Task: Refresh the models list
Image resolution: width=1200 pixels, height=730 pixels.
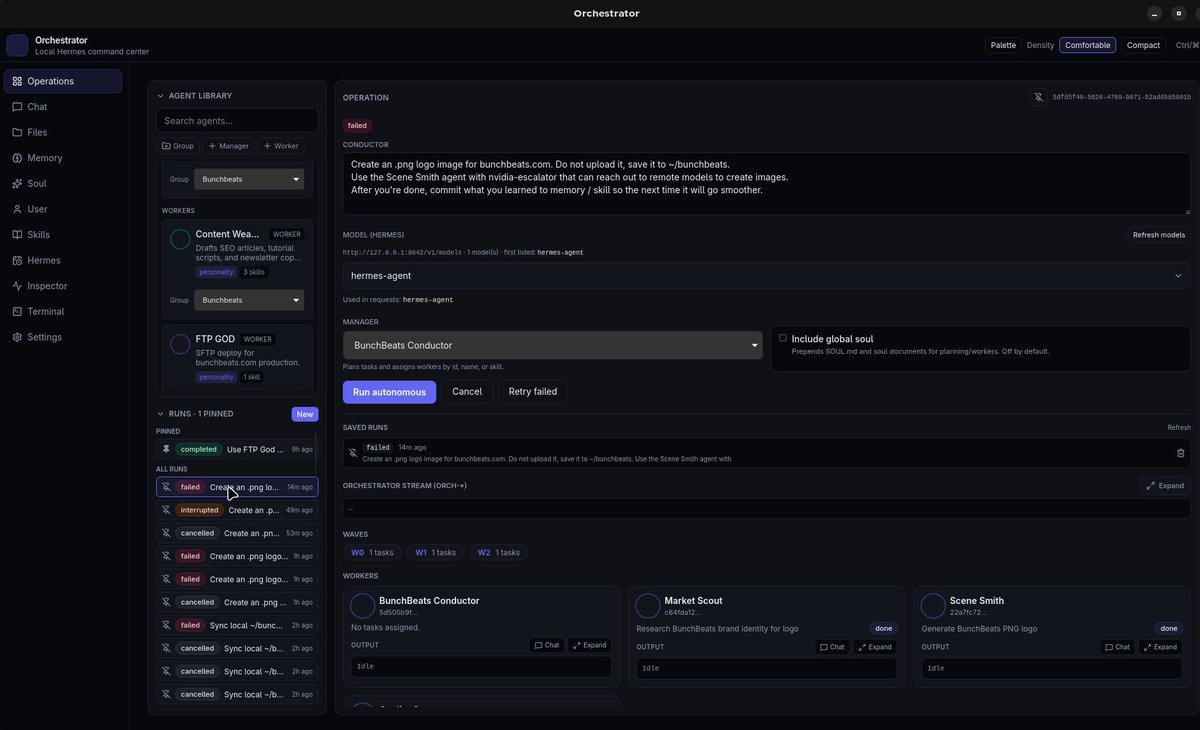Action: coord(1159,235)
